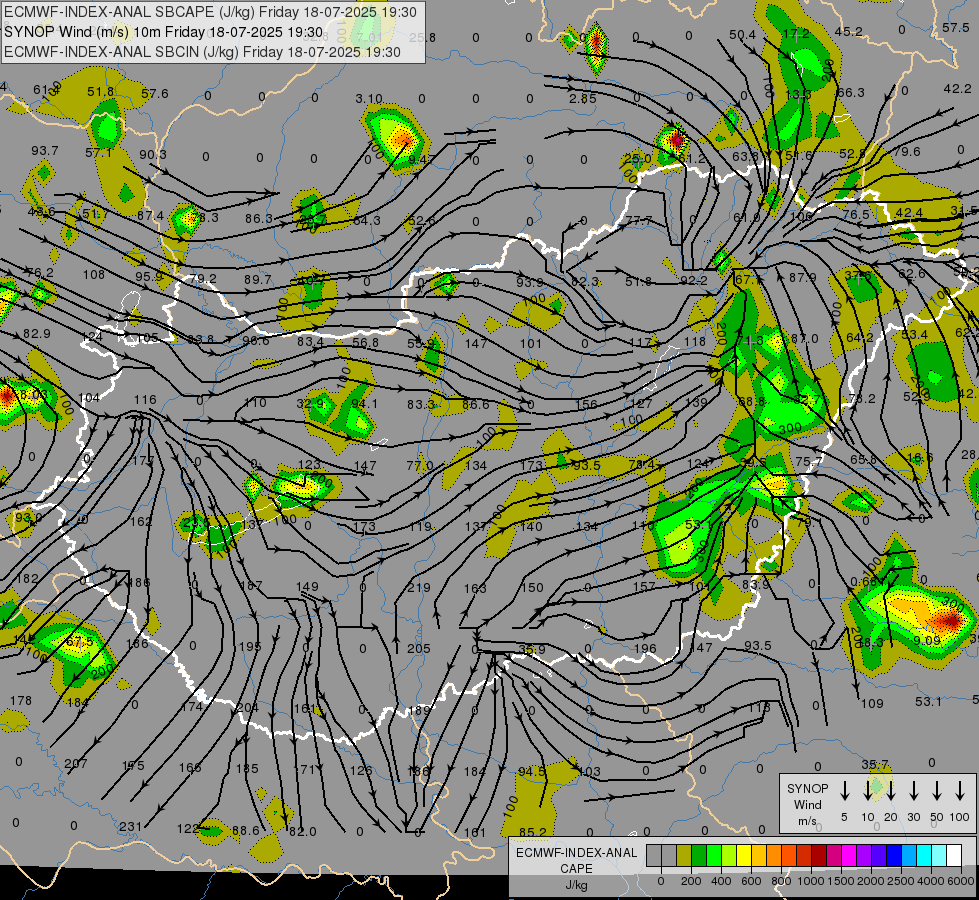Pick the dark red swatch right of 1000

pyautogui.click(x=819, y=855)
